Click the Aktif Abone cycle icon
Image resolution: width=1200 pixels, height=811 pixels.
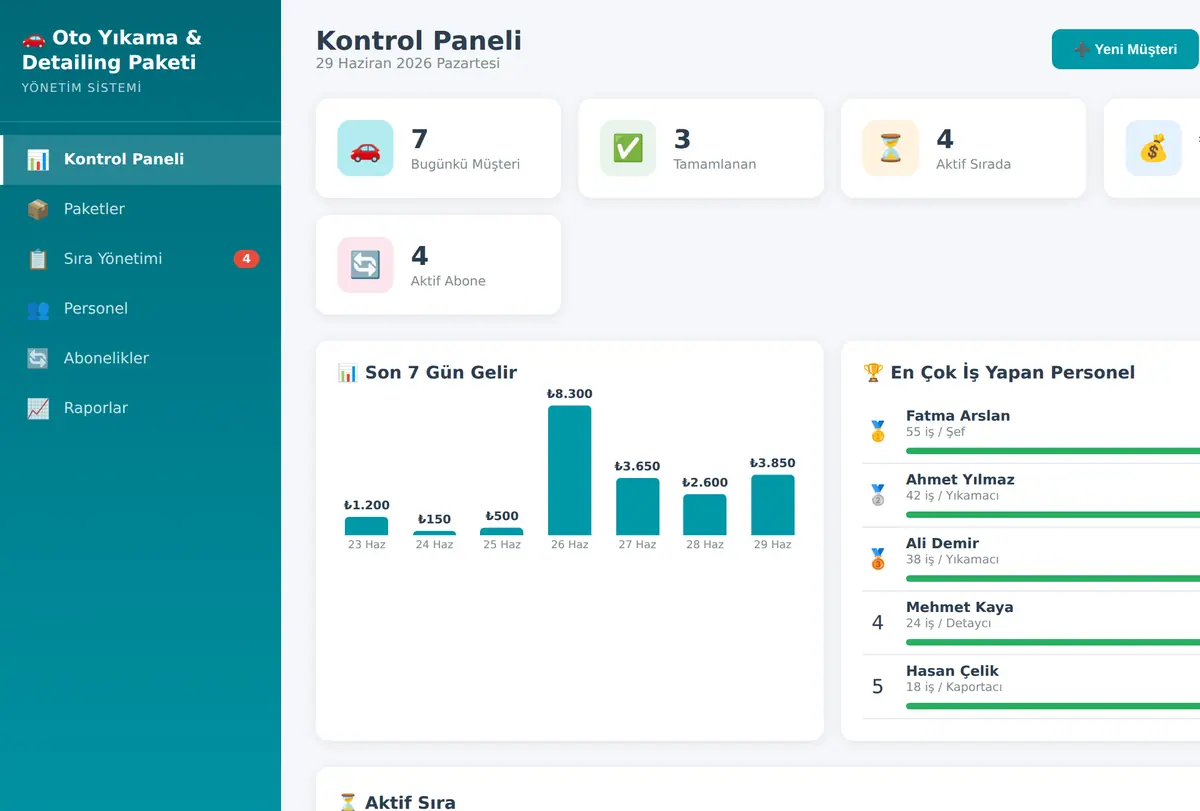click(x=365, y=265)
